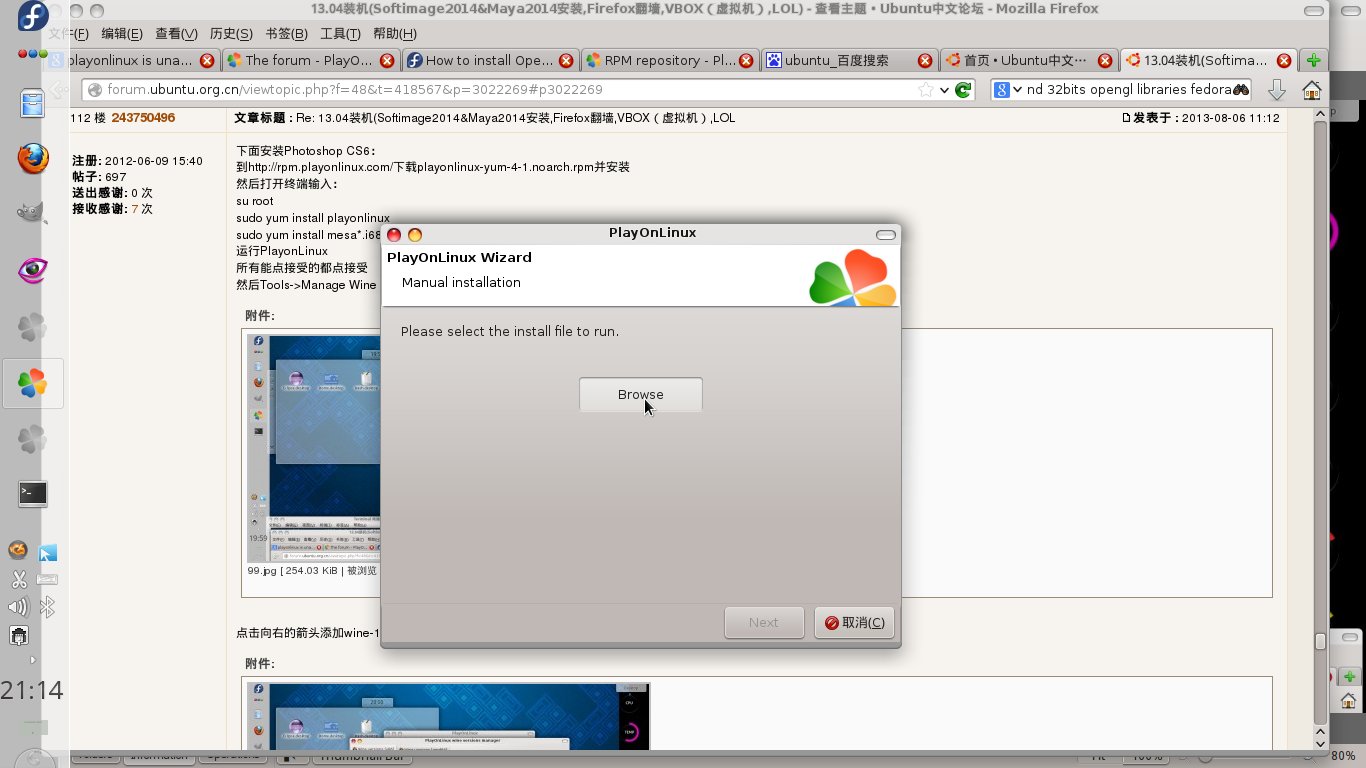The image size is (1366, 768).
Task: Click the 发表于 post icon near the date
Action: (x=1126, y=118)
